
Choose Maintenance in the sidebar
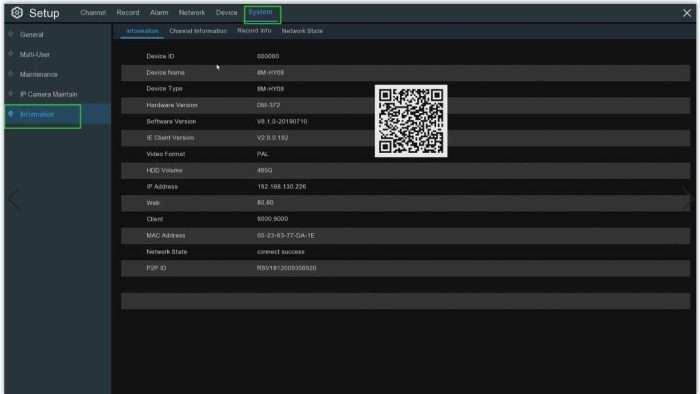[x=38, y=75]
